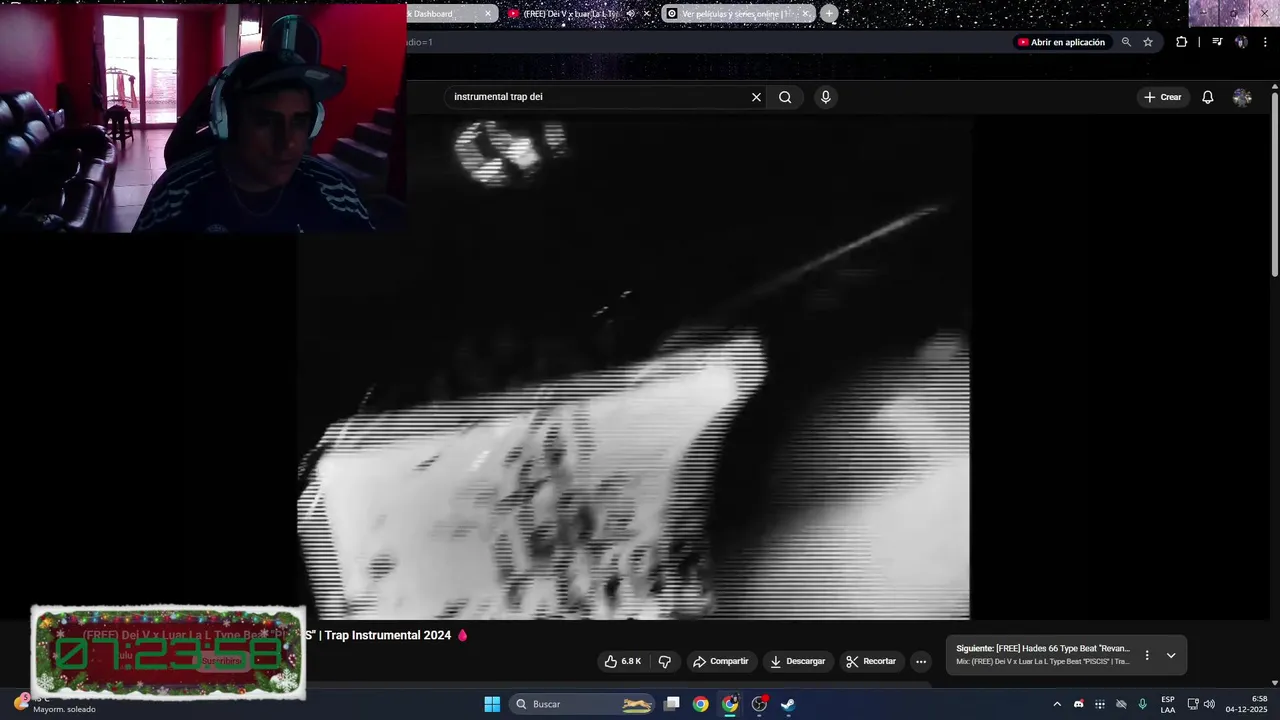The height and width of the screenshot is (720, 1280).
Task: Open the Chrome extensions puzzle menu
Action: coord(1182,42)
